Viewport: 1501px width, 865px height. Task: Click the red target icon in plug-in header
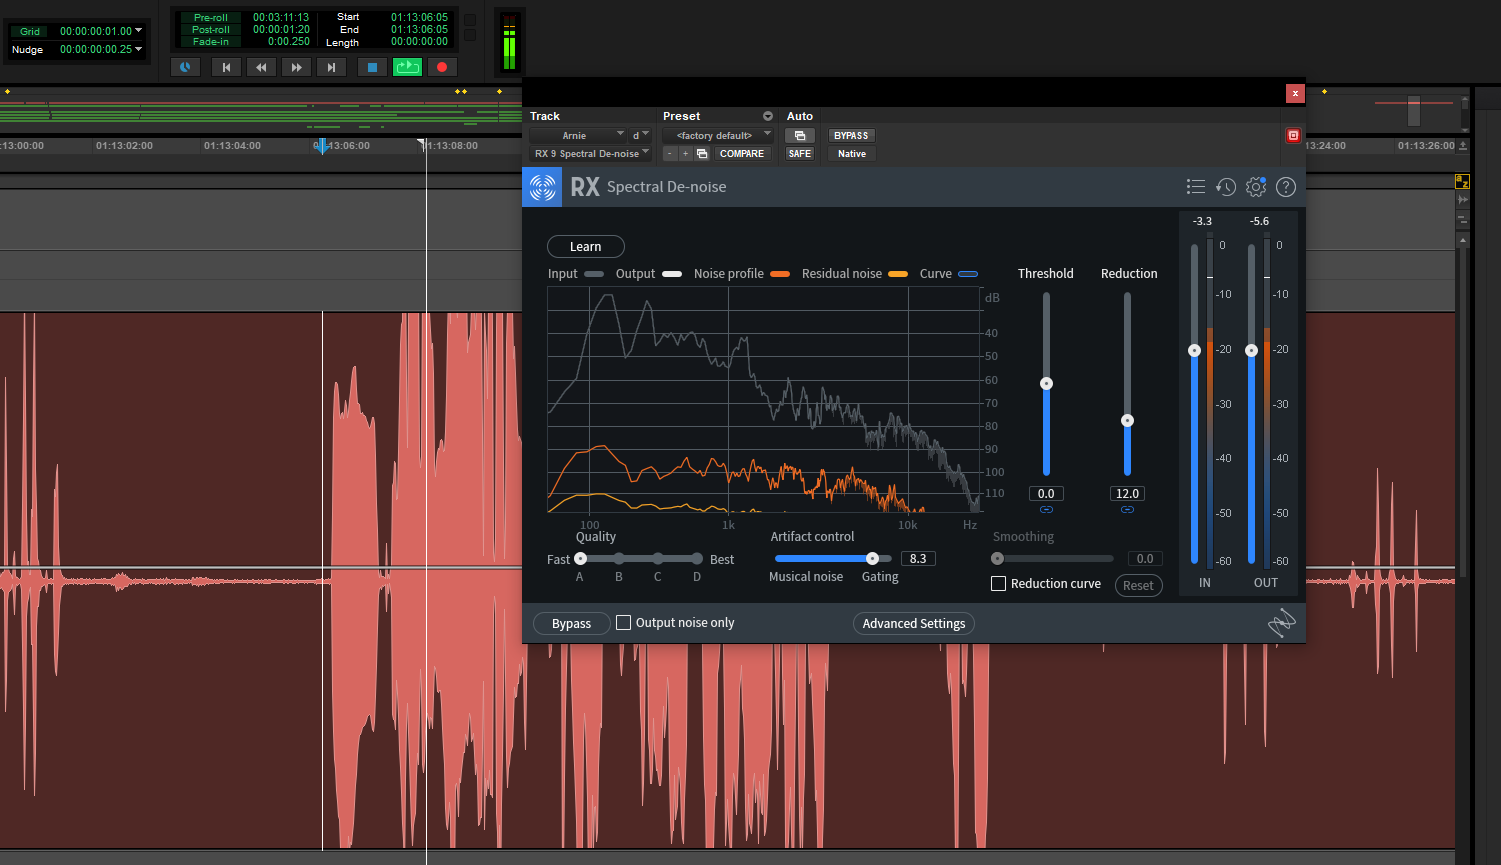pyautogui.click(x=1293, y=135)
